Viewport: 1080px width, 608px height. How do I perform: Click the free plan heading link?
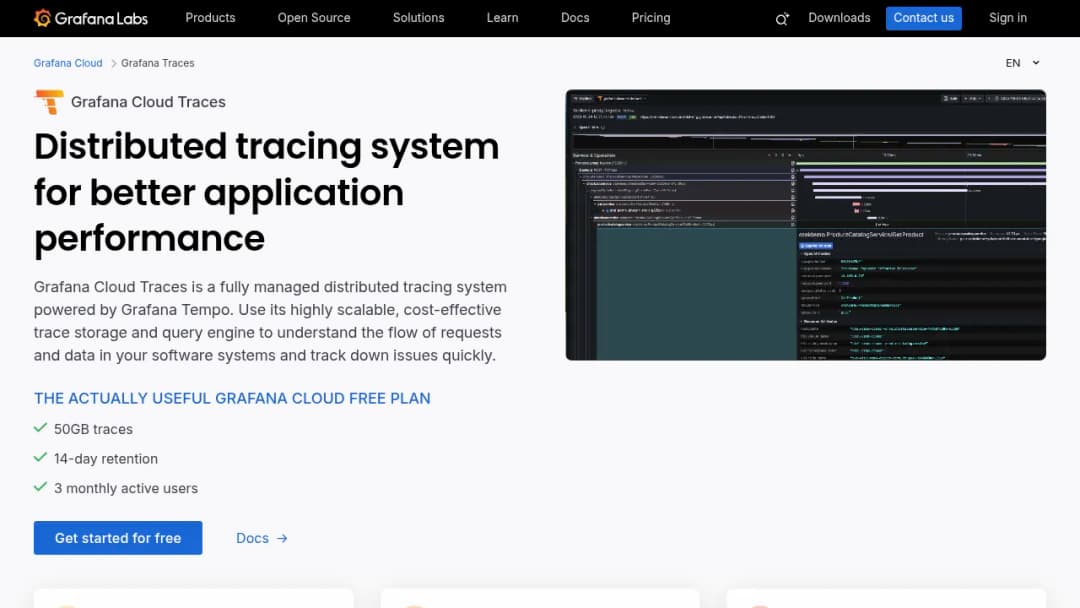232,398
